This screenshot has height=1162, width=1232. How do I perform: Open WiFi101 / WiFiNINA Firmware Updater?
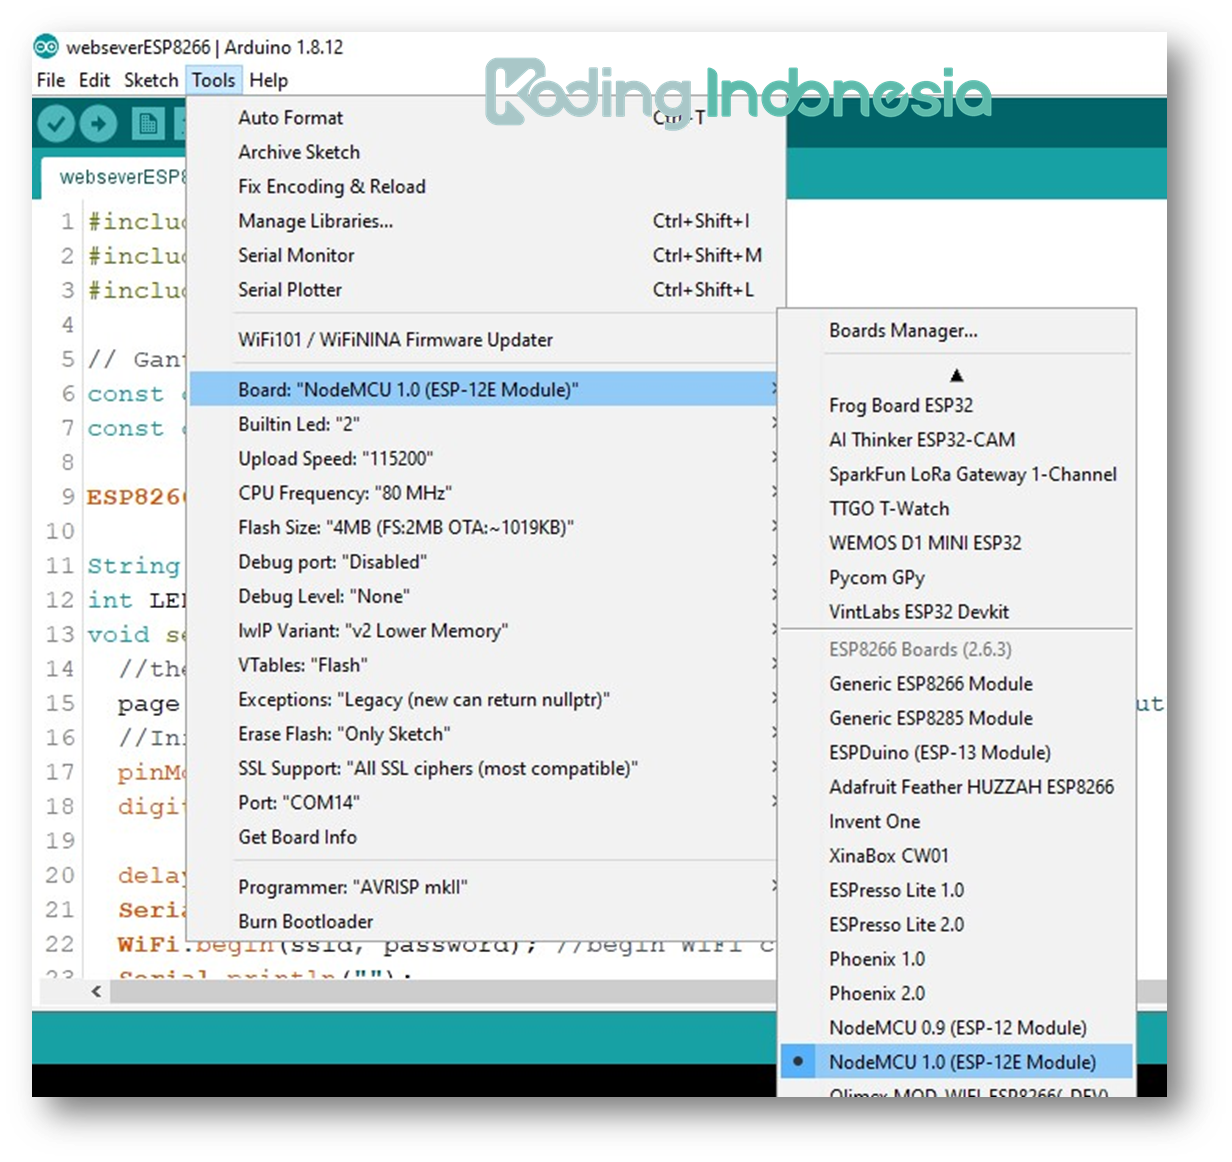point(482,340)
